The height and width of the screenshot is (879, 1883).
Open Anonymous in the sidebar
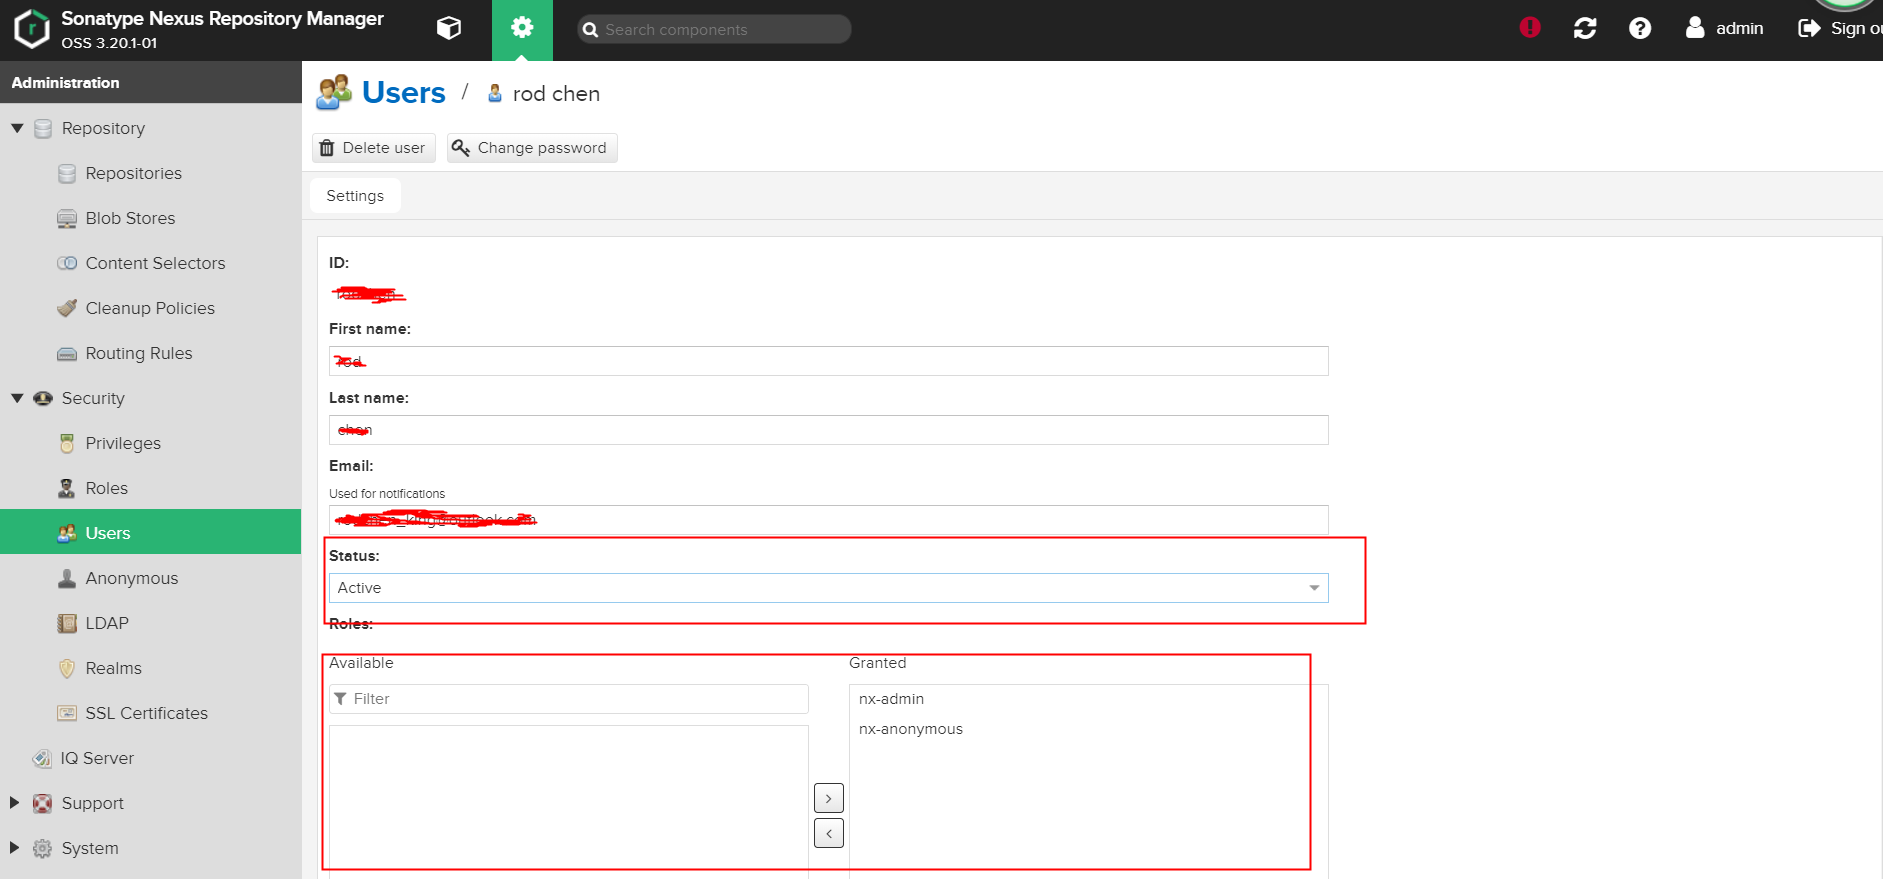click(x=150, y=578)
